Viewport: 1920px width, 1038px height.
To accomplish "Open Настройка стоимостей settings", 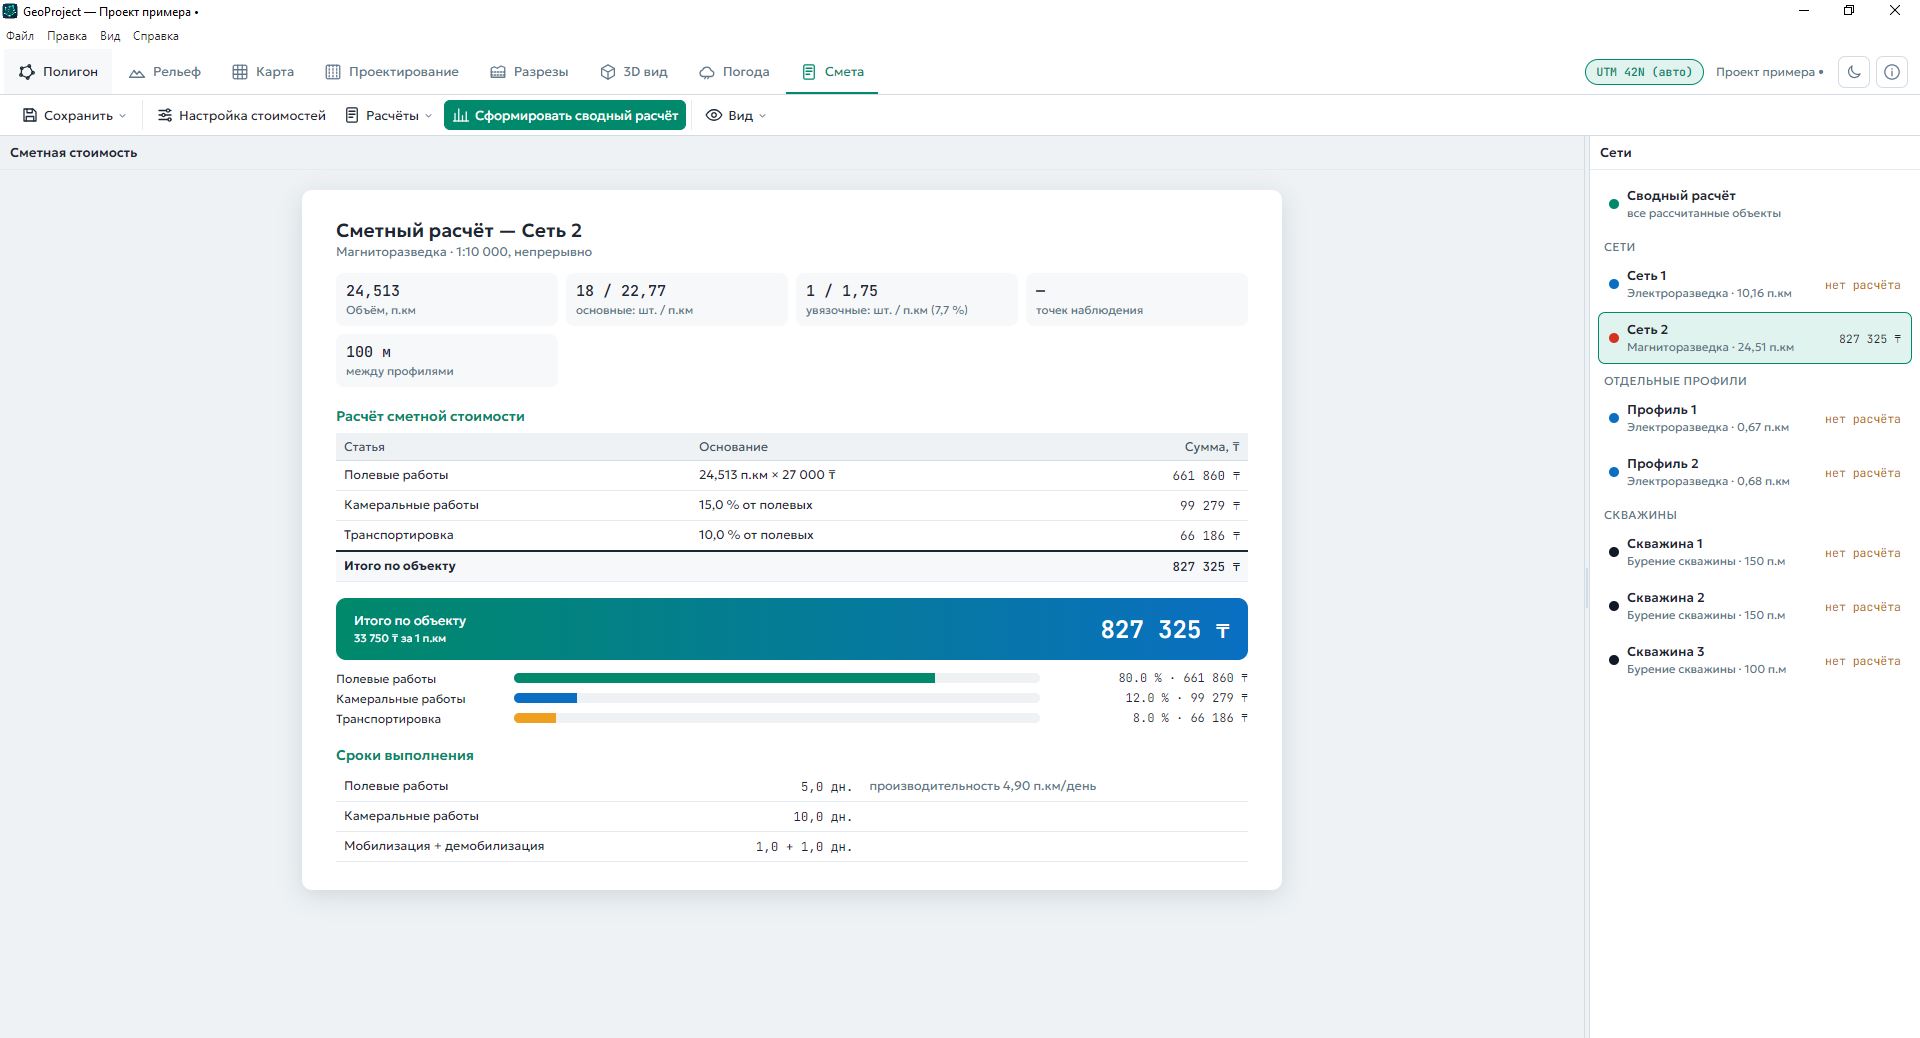I will click(x=242, y=116).
